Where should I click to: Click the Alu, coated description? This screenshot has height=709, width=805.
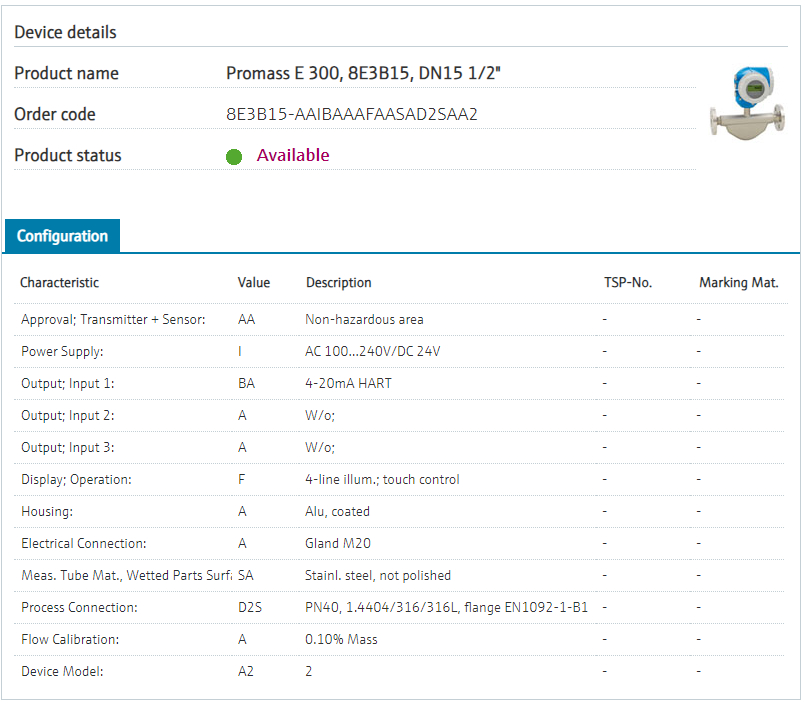pyautogui.click(x=337, y=512)
